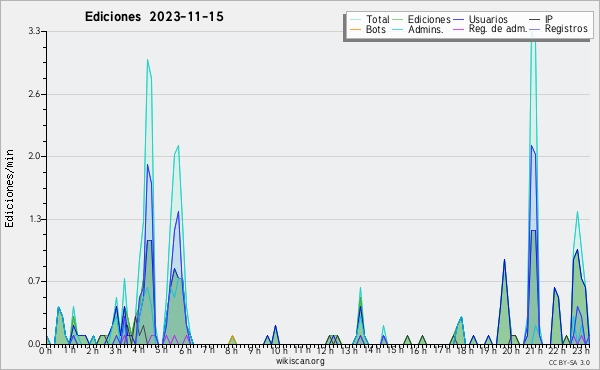Viewport: 600px width, 370px height.
Task: Click the '20 h' x-axis label
Action: [511, 350]
